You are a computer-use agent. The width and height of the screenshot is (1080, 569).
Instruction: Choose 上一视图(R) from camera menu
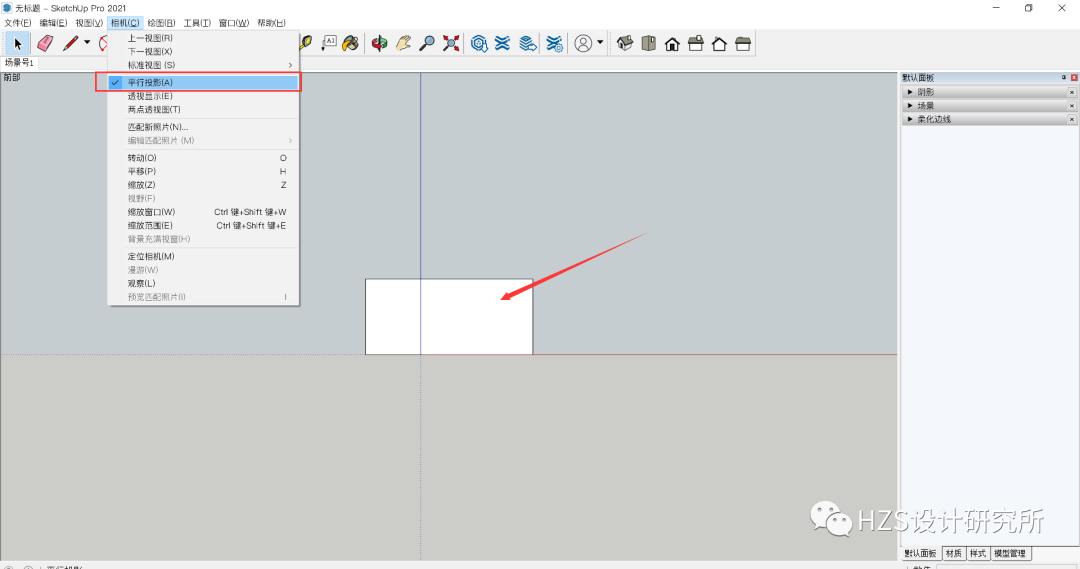[203, 38]
